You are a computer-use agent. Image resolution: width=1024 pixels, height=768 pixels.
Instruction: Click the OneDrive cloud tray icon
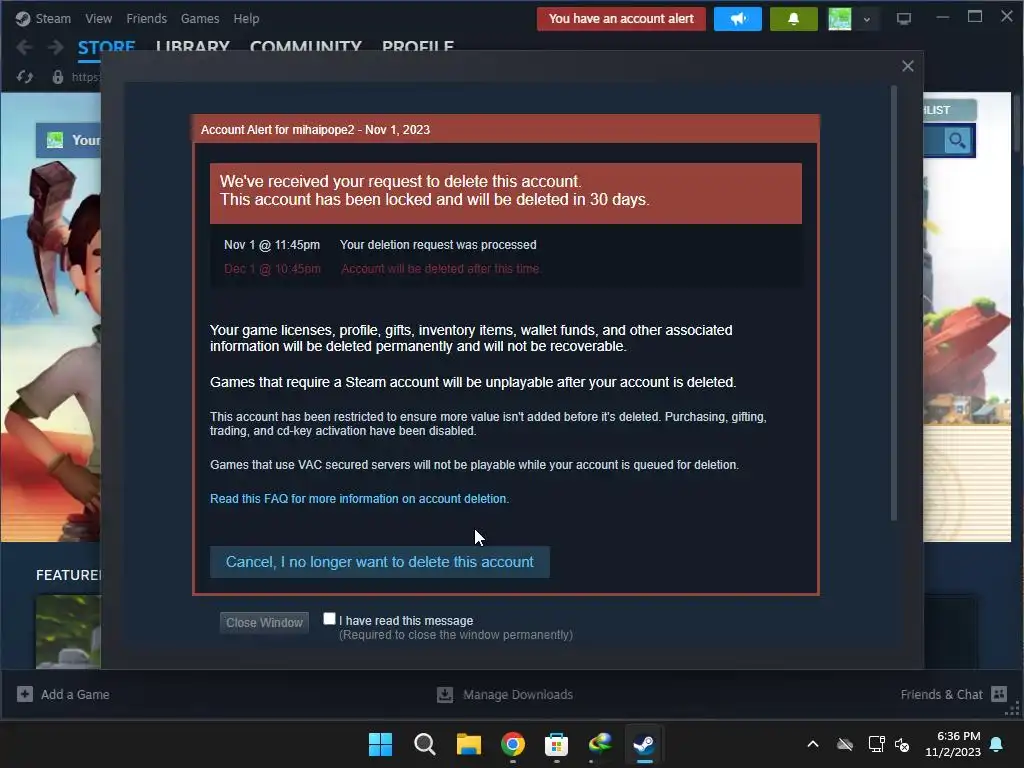845,744
